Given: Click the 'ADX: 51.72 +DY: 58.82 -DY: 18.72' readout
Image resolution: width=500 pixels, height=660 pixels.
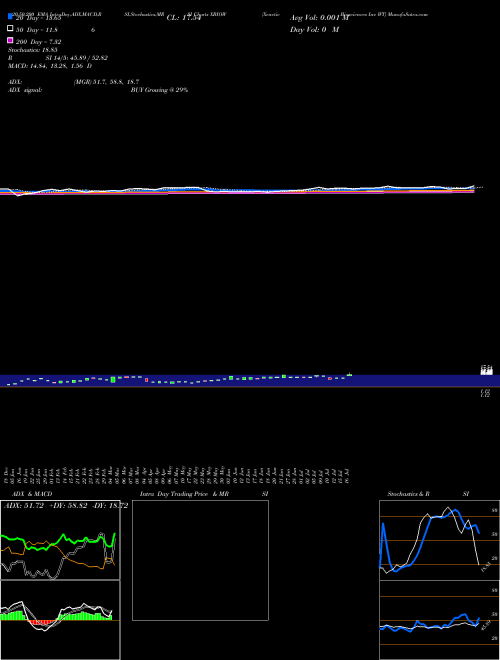Looking at the screenshot, I should 66,506.
